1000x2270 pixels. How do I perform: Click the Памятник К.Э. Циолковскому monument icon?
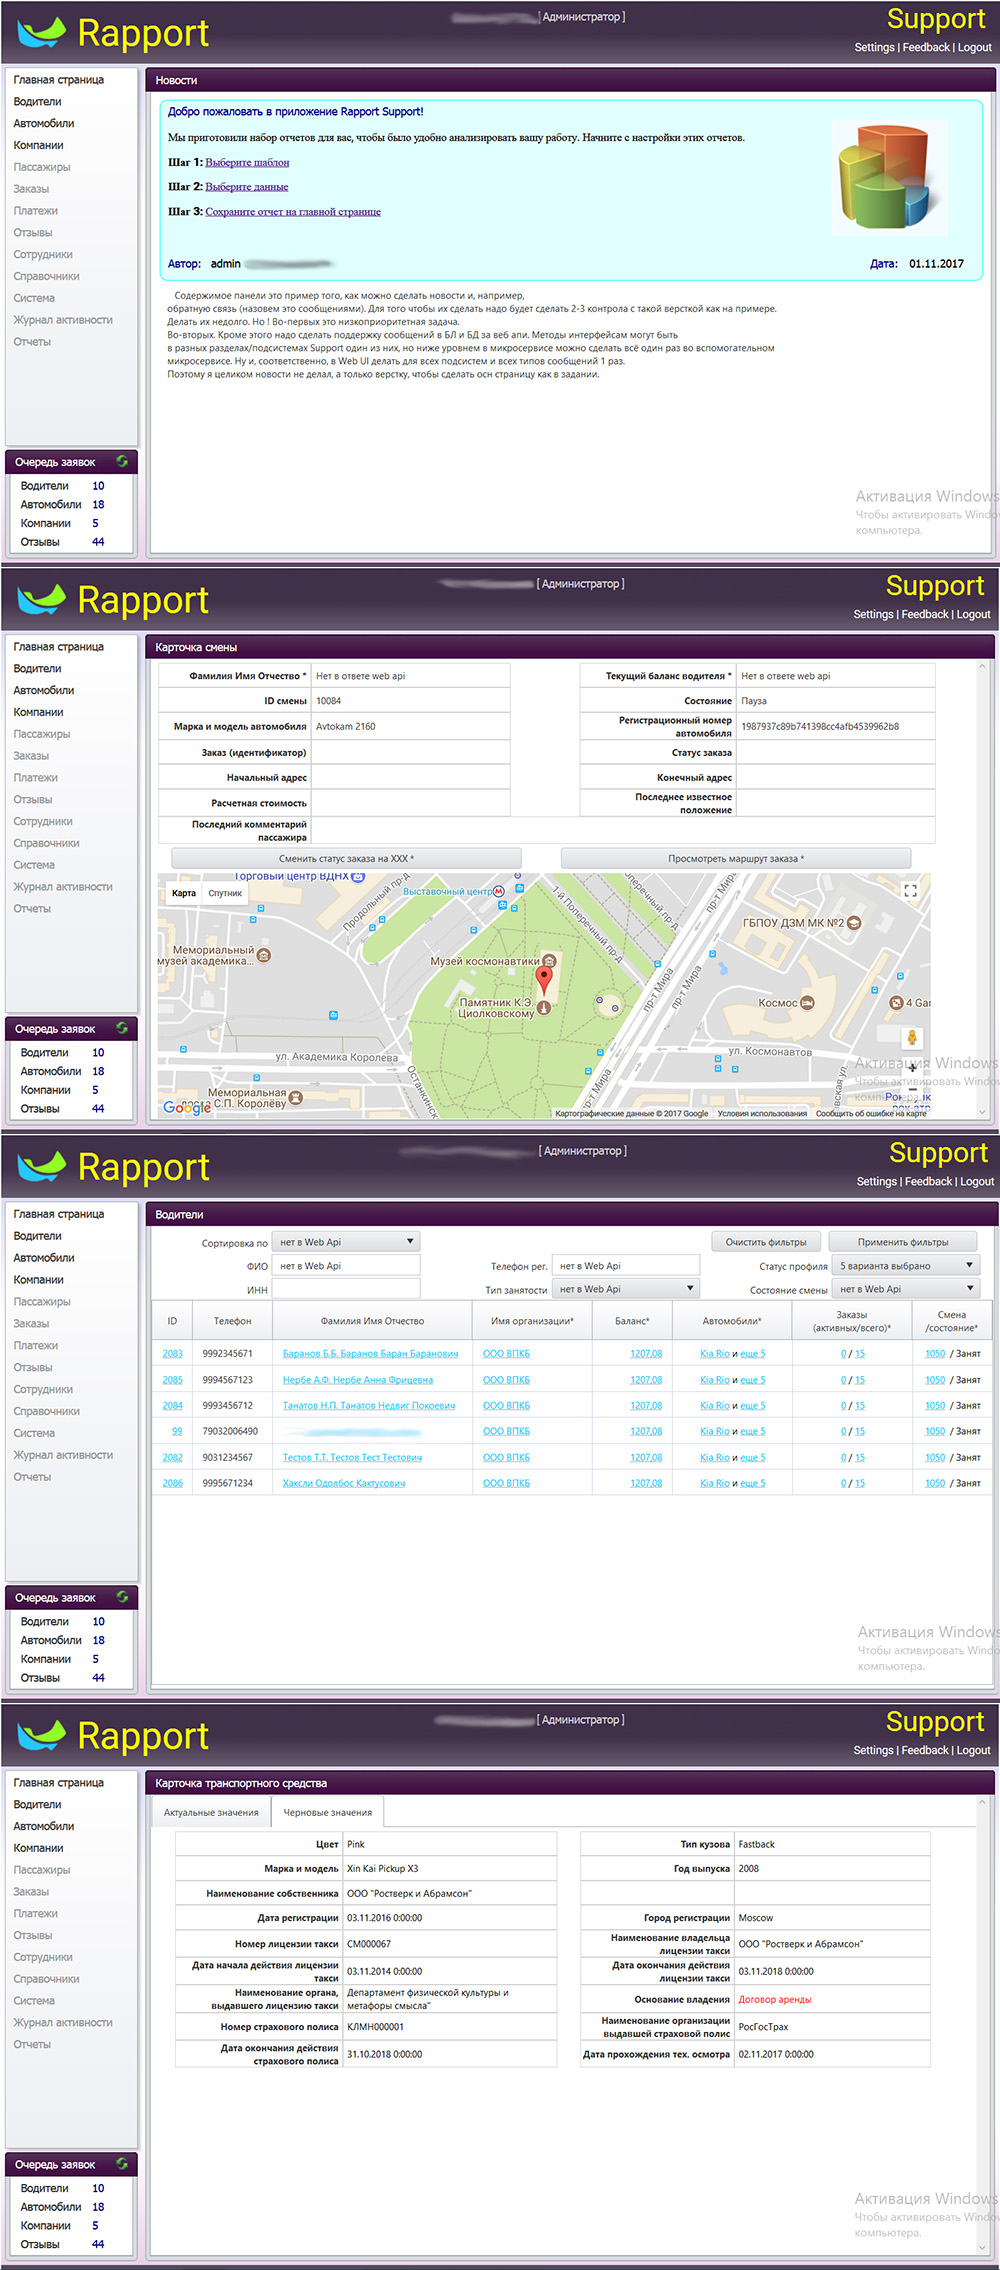click(544, 1008)
